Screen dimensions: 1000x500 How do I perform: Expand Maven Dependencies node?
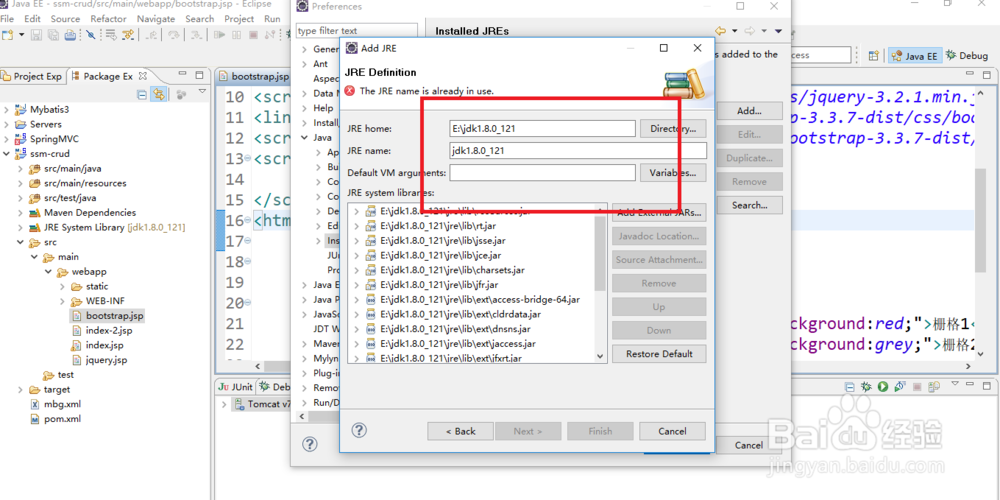(20, 212)
